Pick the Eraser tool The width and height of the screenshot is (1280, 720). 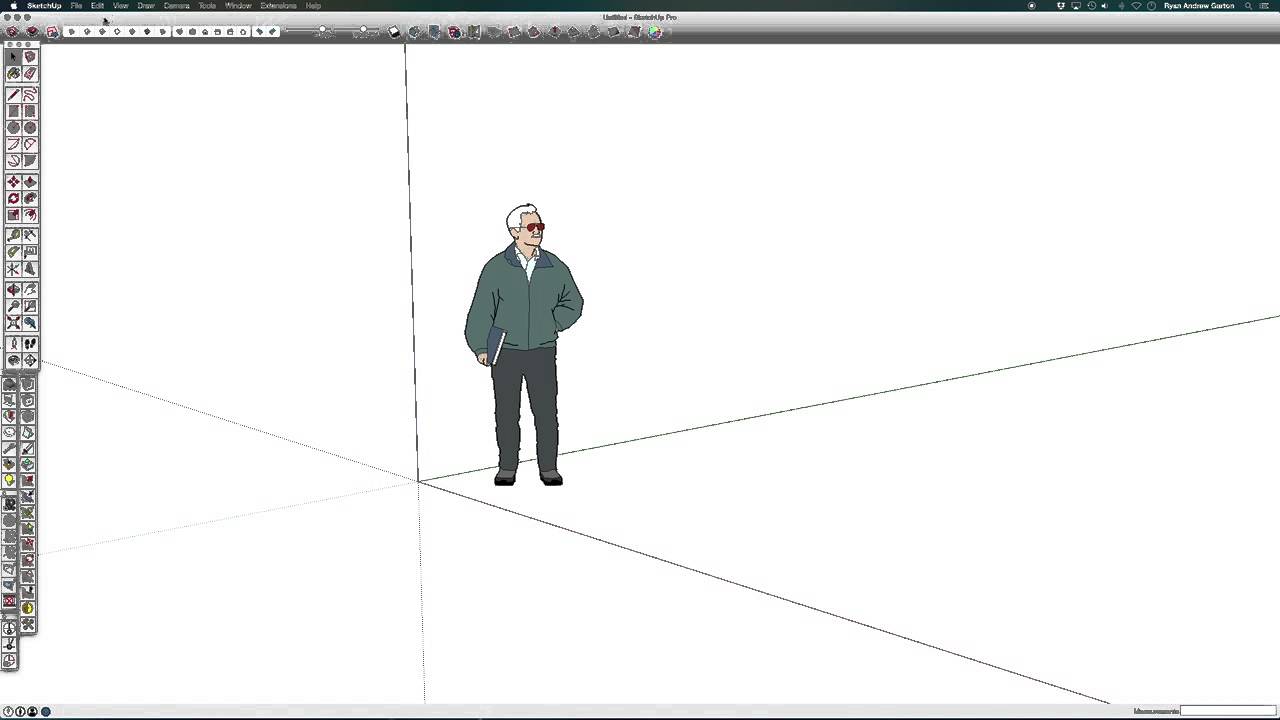pos(30,74)
